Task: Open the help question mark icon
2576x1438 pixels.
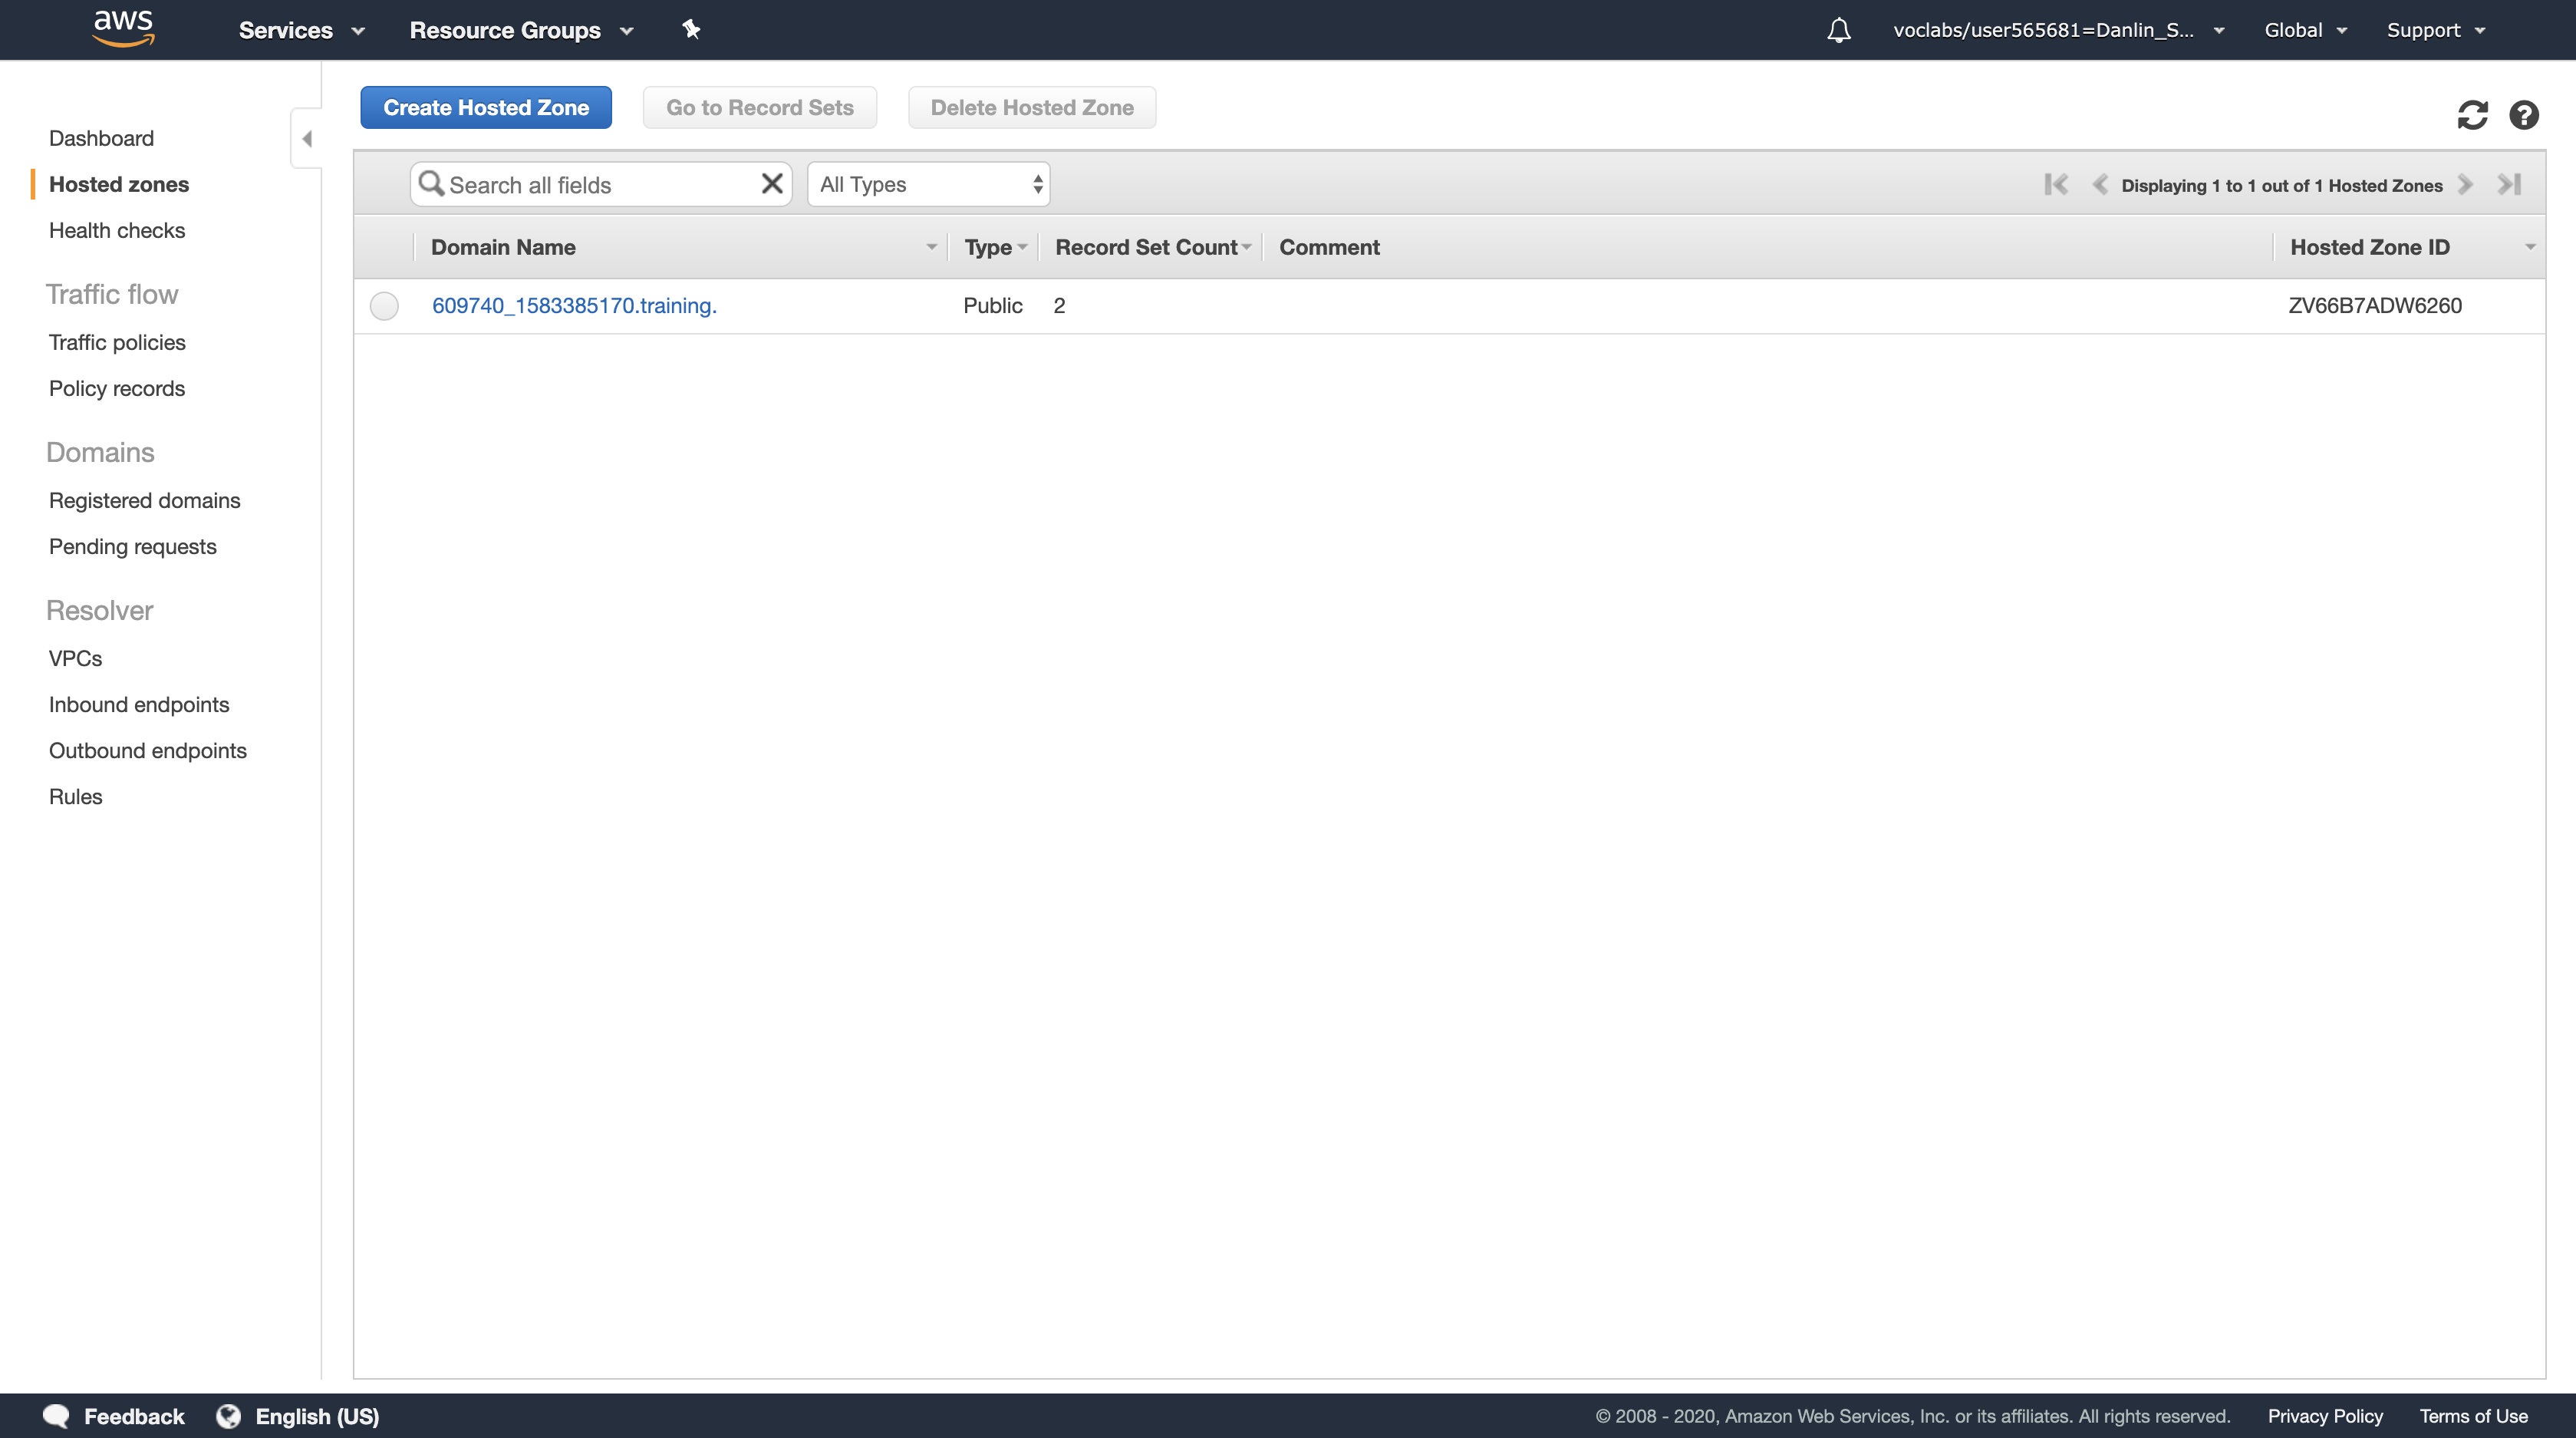Action: point(2523,115)
